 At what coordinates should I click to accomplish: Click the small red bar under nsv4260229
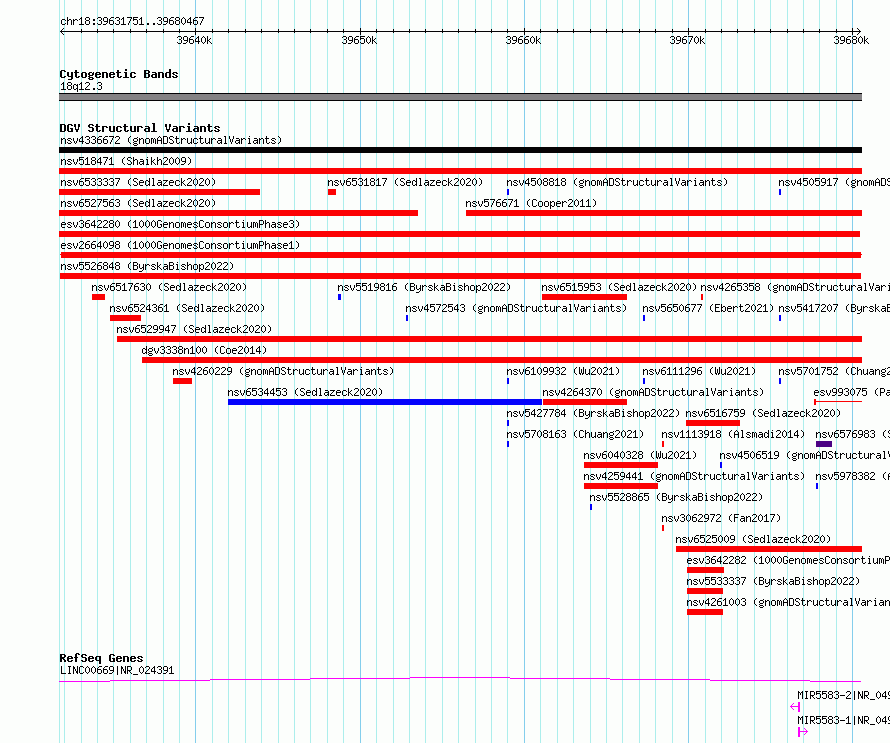(x=182, y=381)
